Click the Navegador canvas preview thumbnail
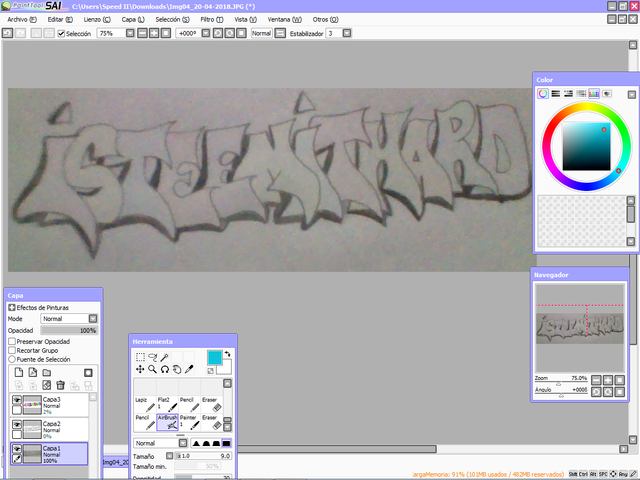The image size is (640, 480). tap(580, 328)
